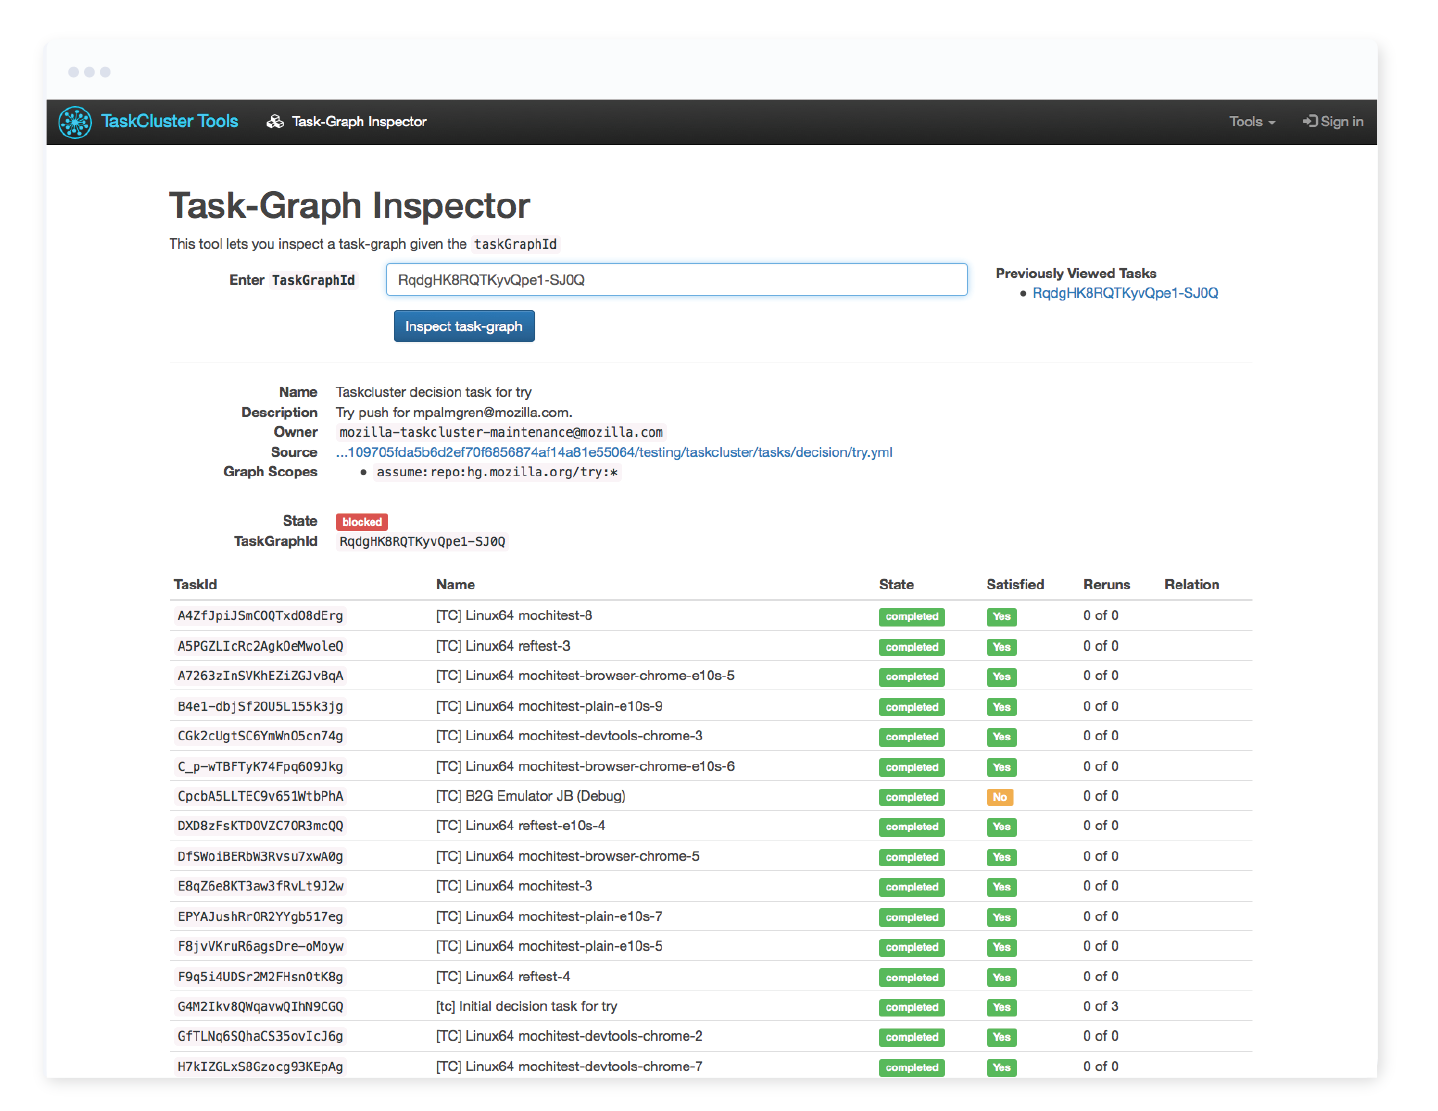Click the Sign in arrow icon

click(x=1310, y=122)
